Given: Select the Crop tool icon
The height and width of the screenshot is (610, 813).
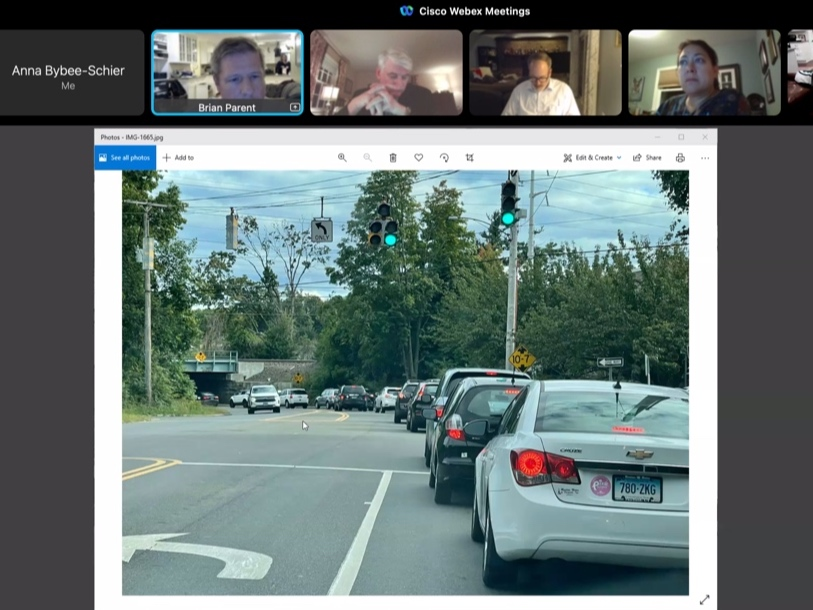Looking at the screenshot, I should pos(469,157).
